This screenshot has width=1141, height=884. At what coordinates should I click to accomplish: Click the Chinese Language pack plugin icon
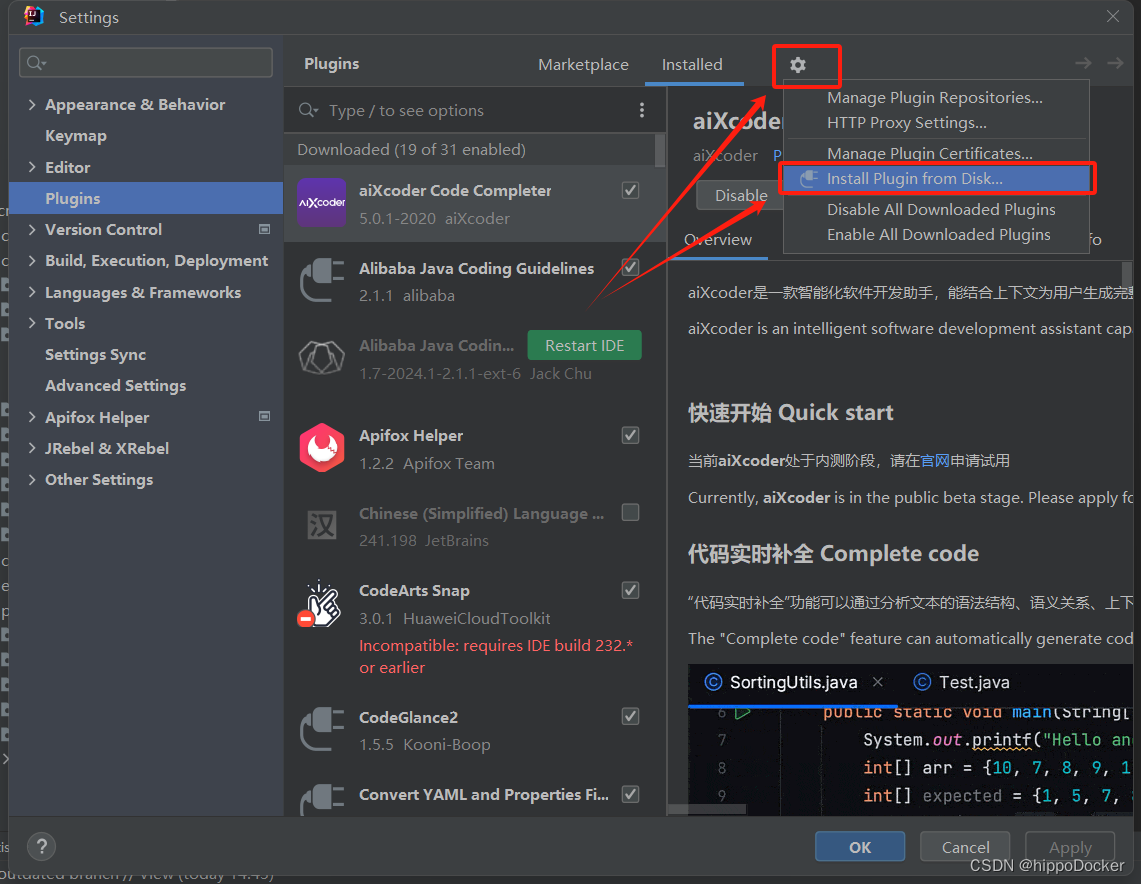[322, 525]
